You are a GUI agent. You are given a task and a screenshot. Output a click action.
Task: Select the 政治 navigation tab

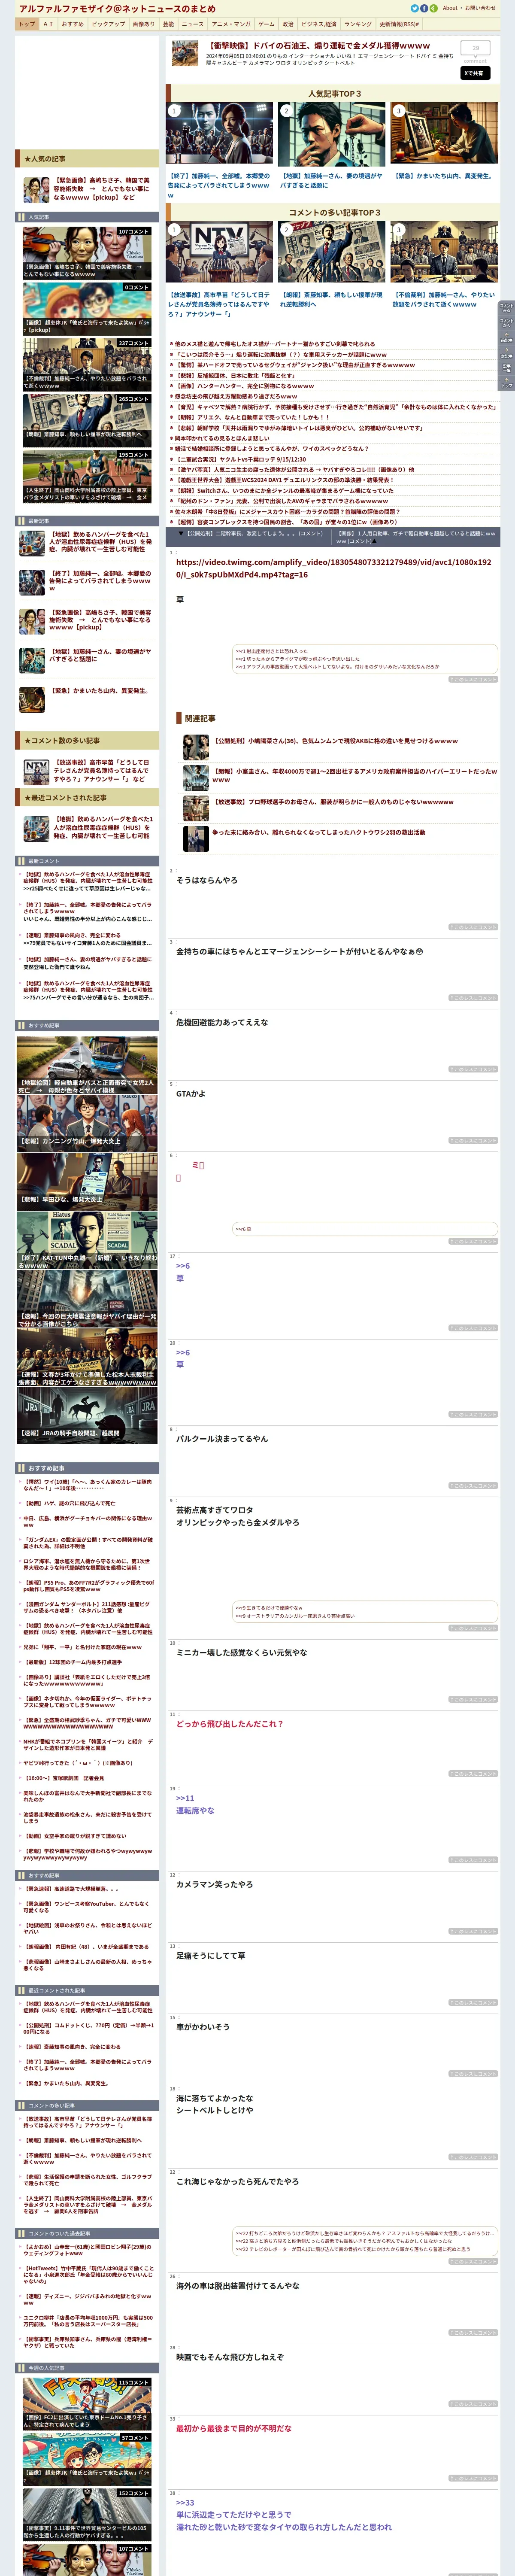tap(288, 24)
